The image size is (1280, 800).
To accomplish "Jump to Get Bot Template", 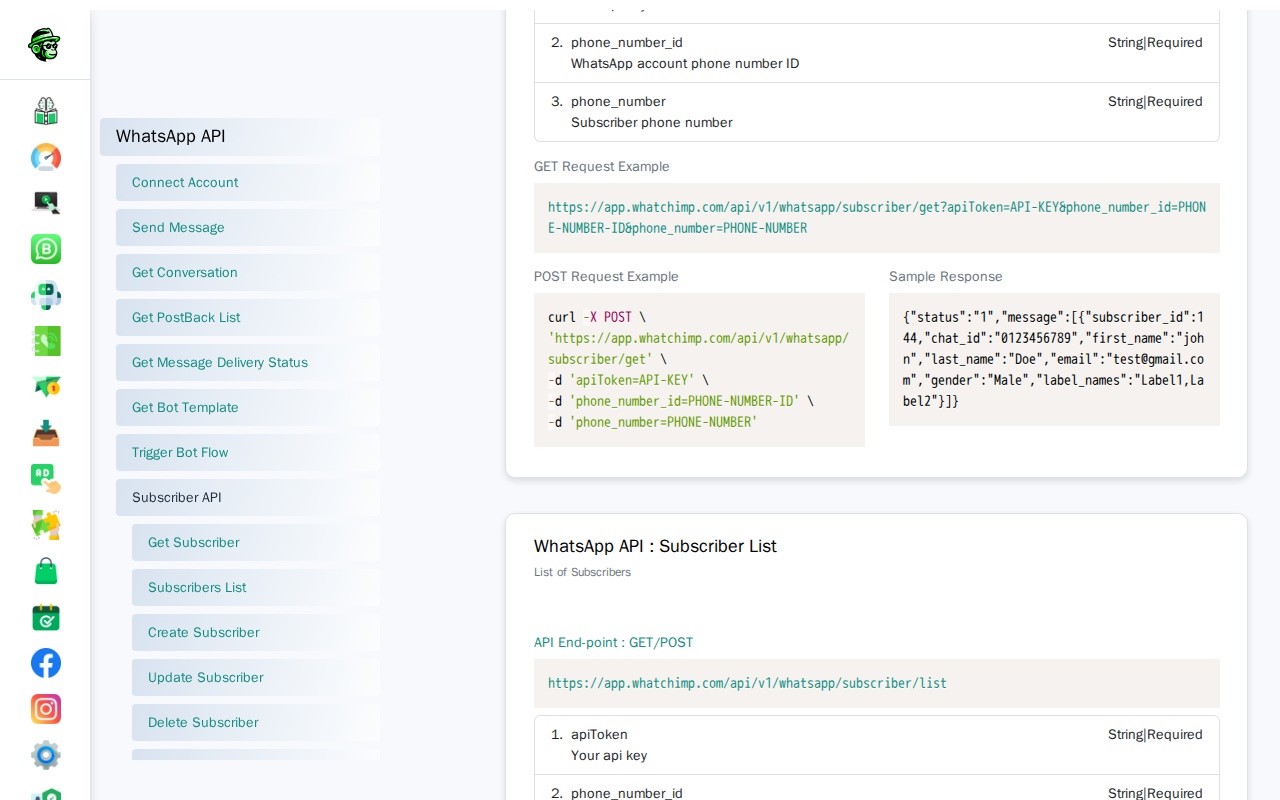I will point(248,408).
